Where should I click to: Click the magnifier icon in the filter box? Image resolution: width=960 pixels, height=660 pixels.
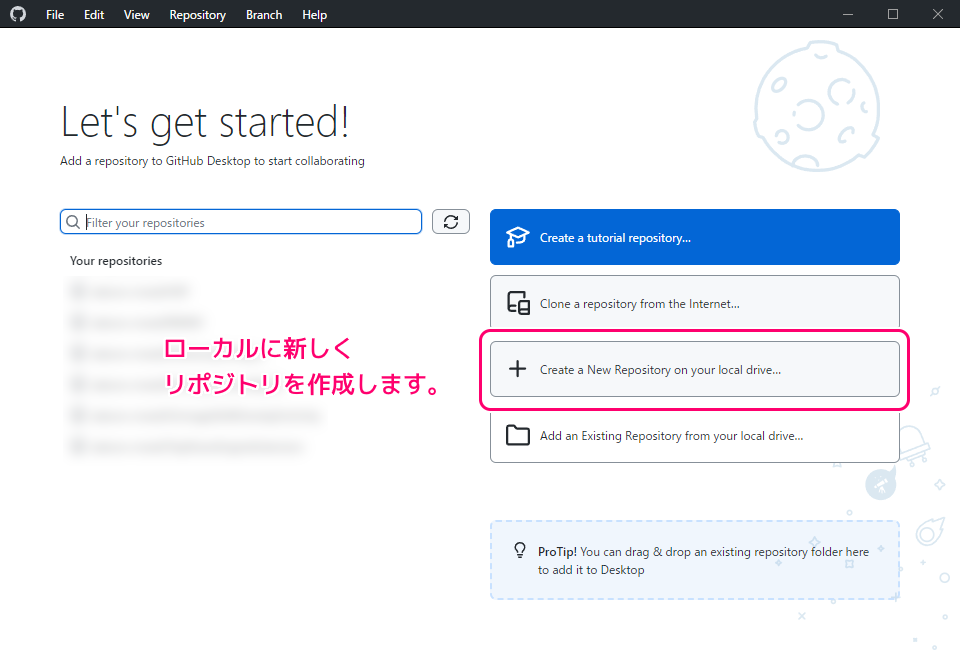pos(73,222)
